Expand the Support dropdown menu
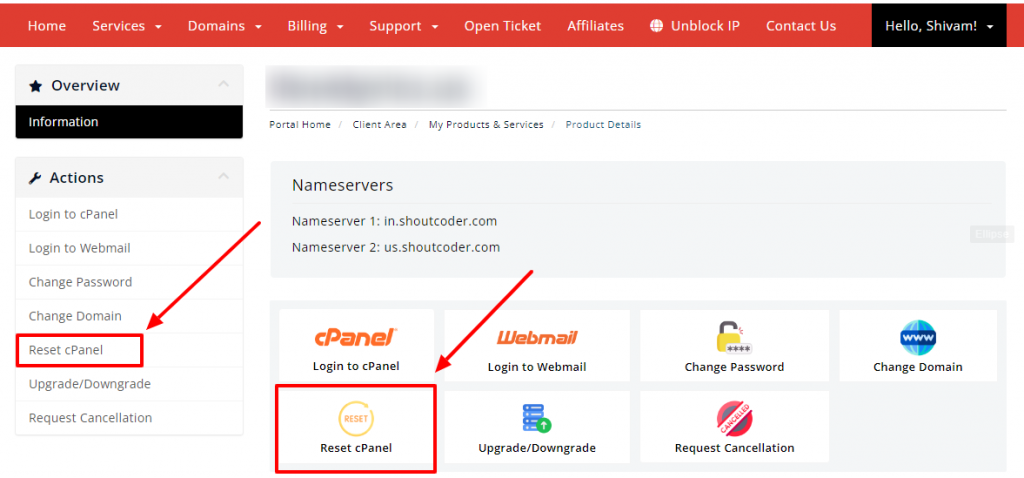Image resolution: width=1024 pixels, height=478 pixels. [x=404, y=26]
